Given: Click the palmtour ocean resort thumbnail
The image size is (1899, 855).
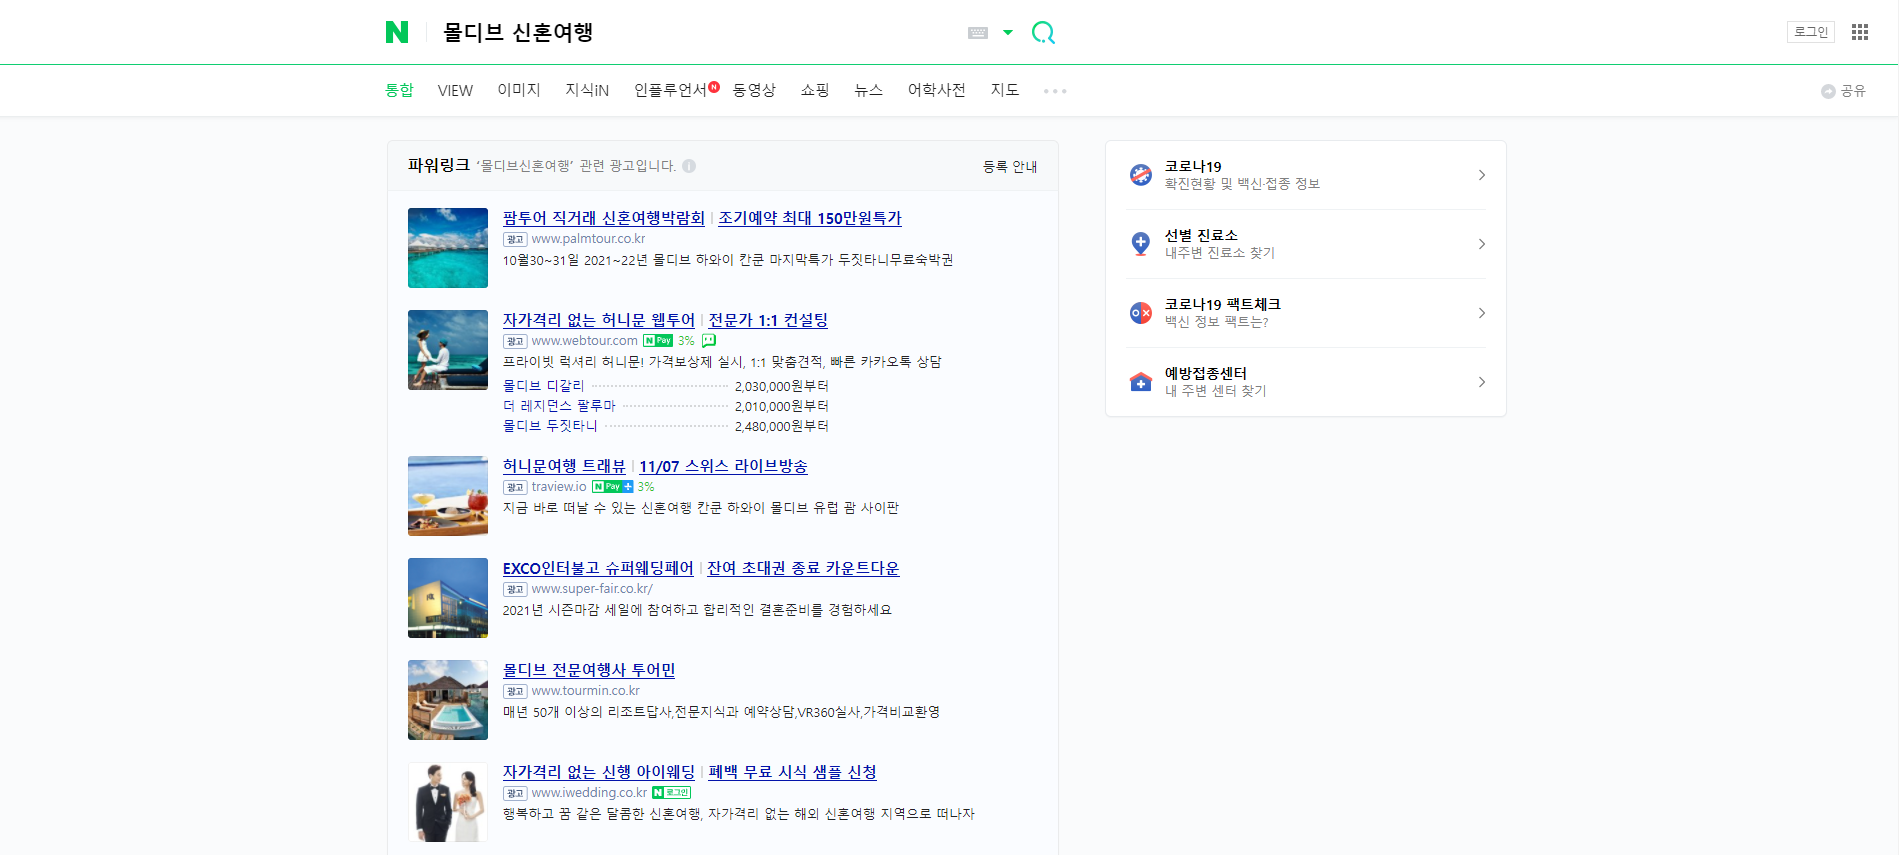Looking at the screenshot, I should click(x=448, y=248).
